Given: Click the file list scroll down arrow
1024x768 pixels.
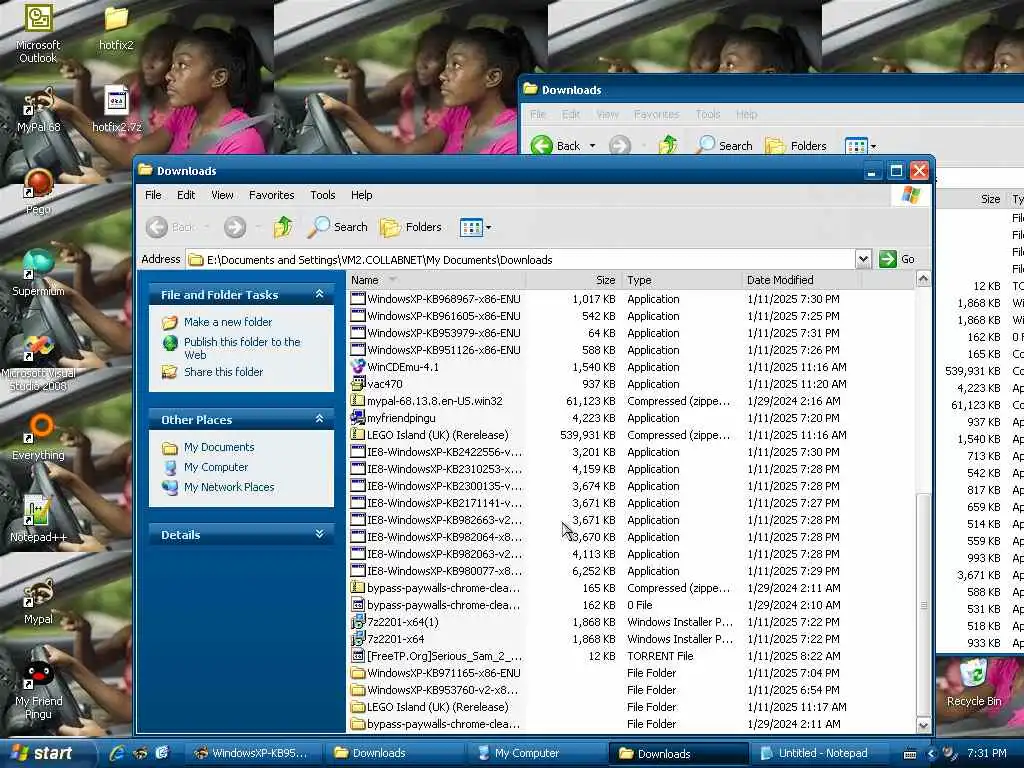Looking at the screenshot, I should (x=923, y=725).
